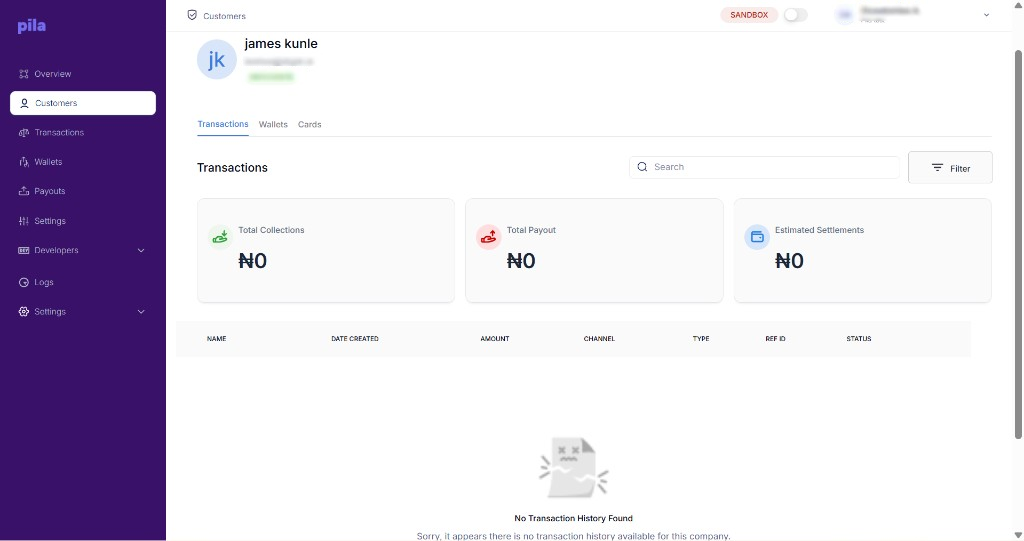Screen dimensions: 1024x541
Task: Toggle the sandbox mode switch
Action: pyautogui.click(x=795, y=15)
